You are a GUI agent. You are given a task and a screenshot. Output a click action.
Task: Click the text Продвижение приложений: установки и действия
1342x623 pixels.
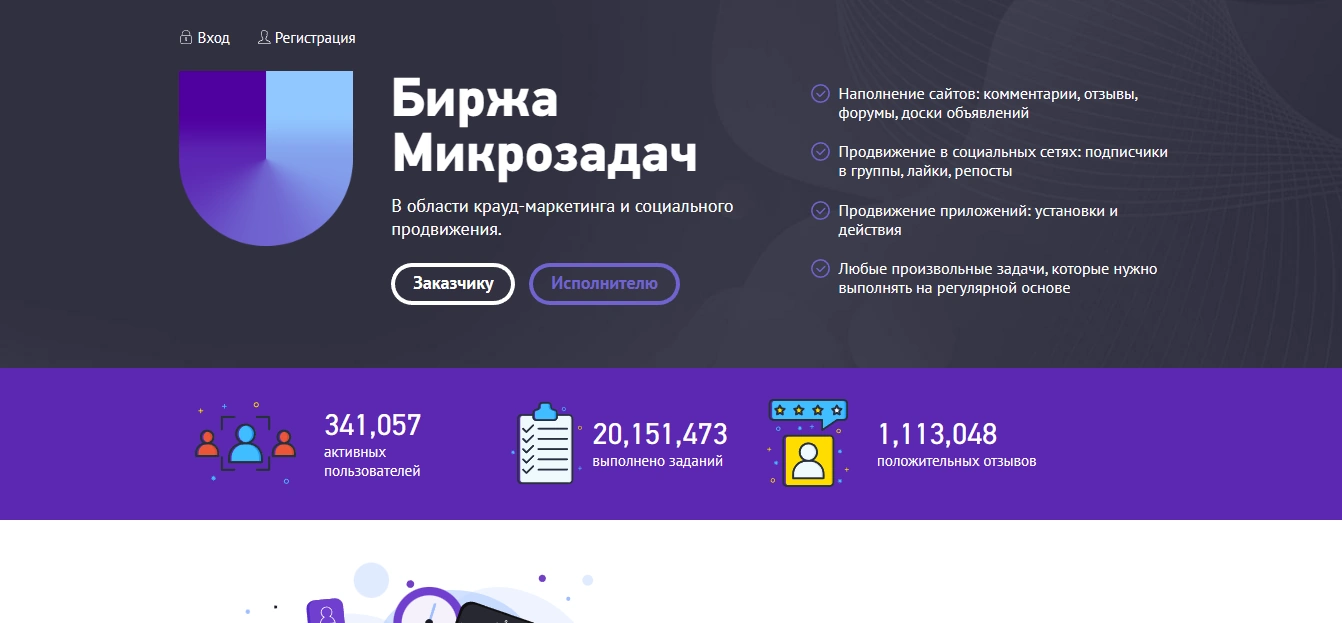pos(978,220)
